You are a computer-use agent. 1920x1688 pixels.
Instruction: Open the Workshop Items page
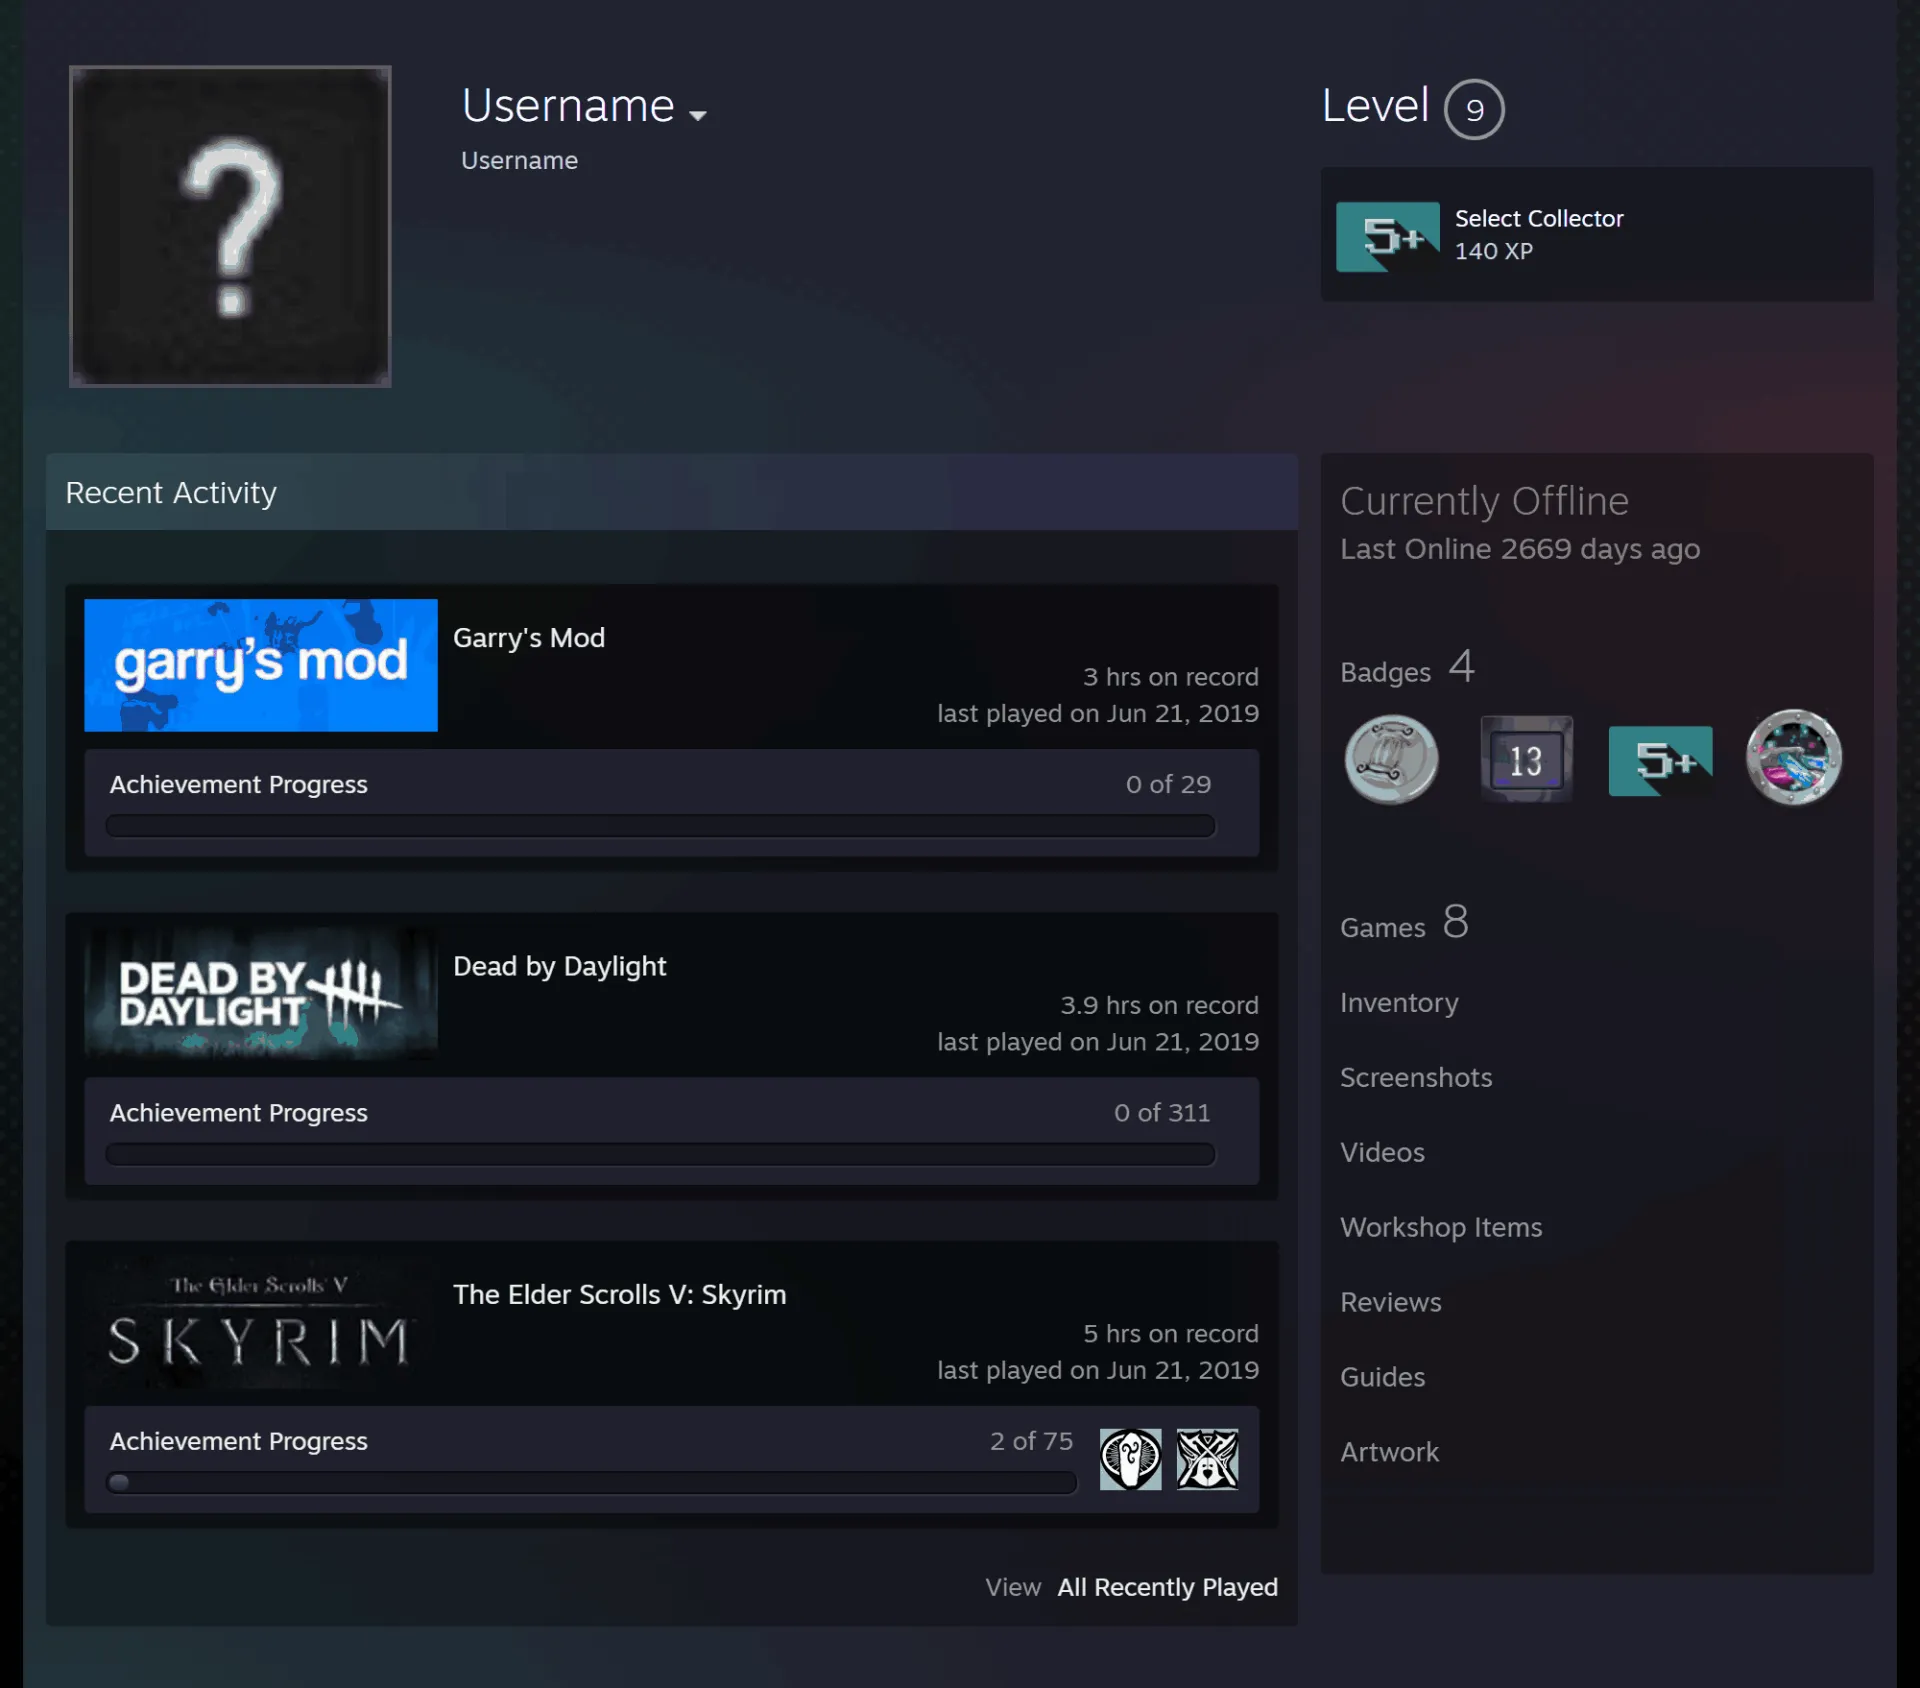point(1441,1227)
